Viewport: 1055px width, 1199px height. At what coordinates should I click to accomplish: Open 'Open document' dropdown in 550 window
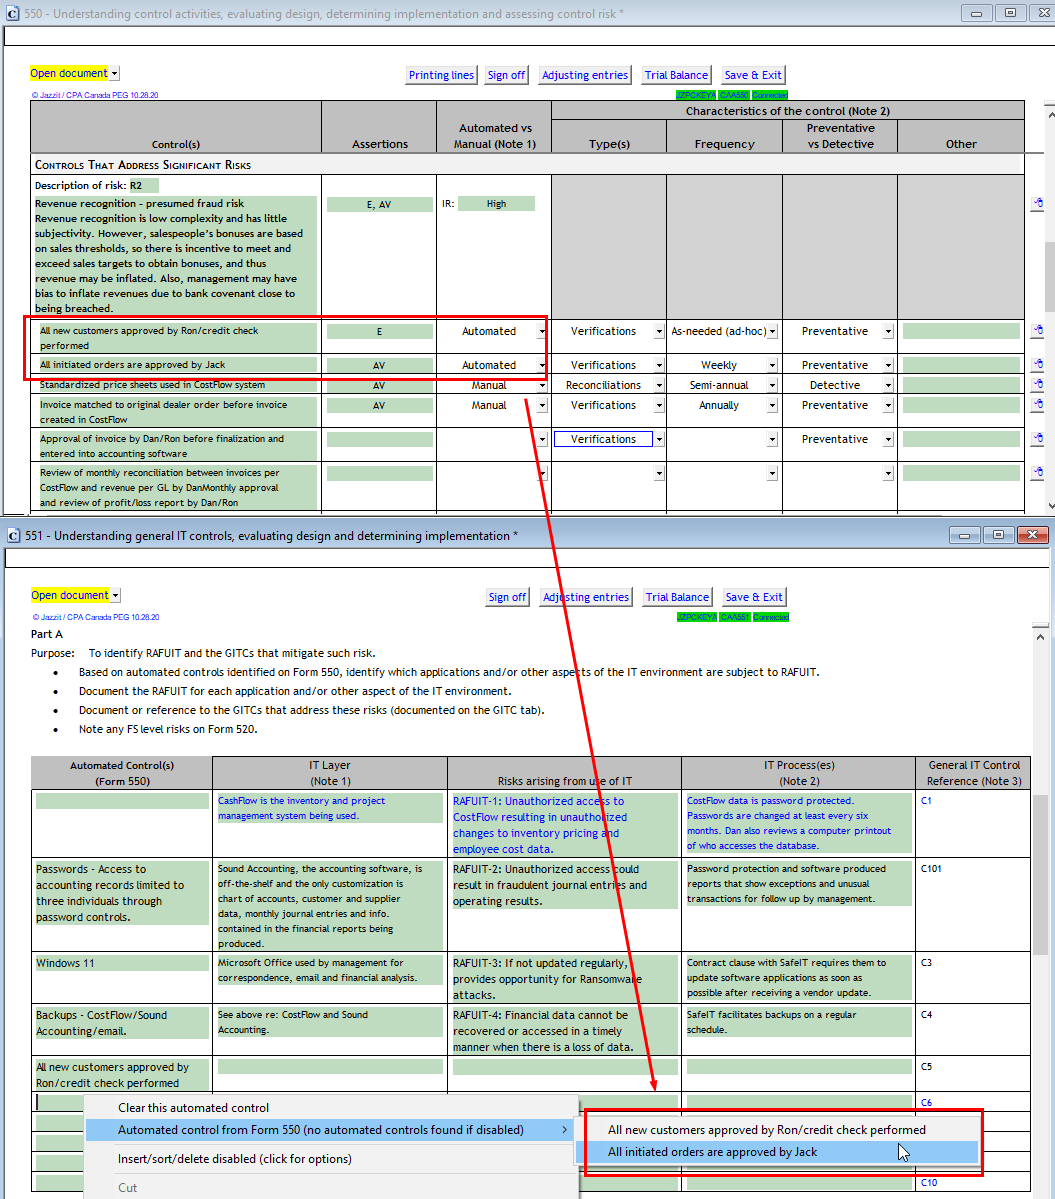pos(114,73)
